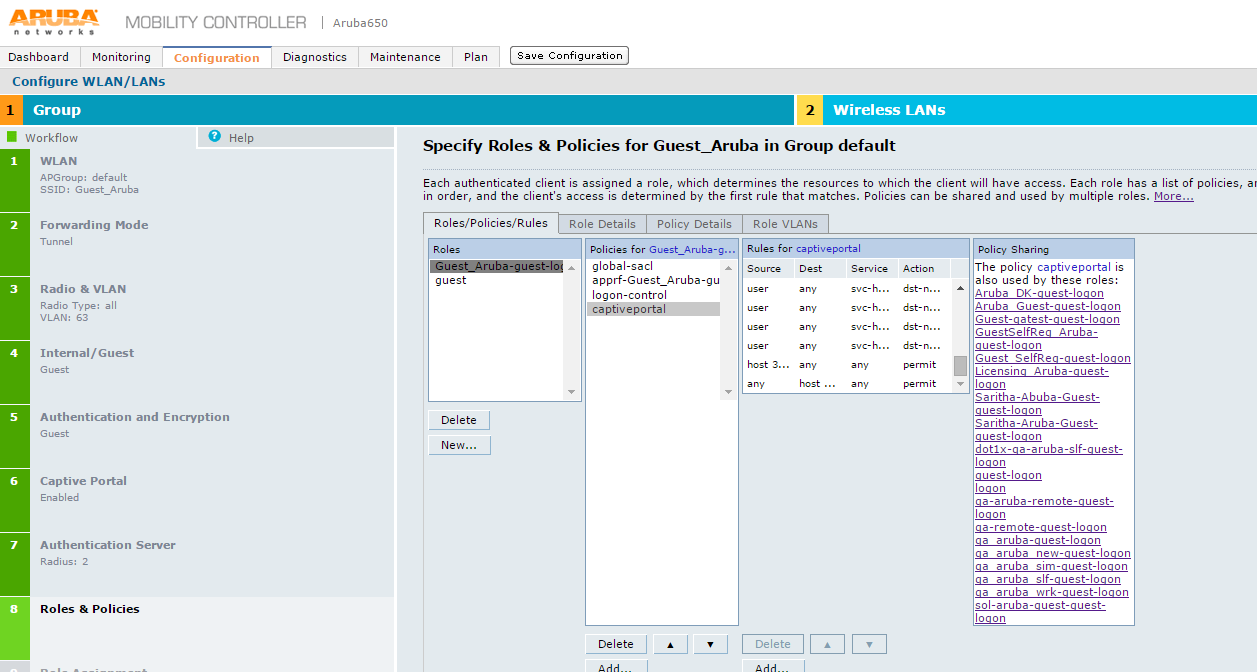Switch to the Policy Details tab
The image size is (1257, 672).
tap(694, 224)
